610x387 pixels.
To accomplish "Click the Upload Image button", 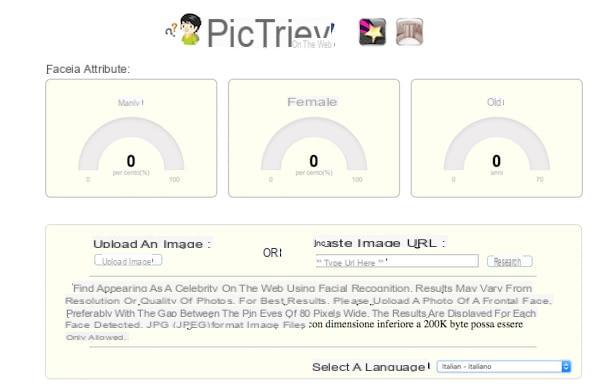I will point(128,261).
